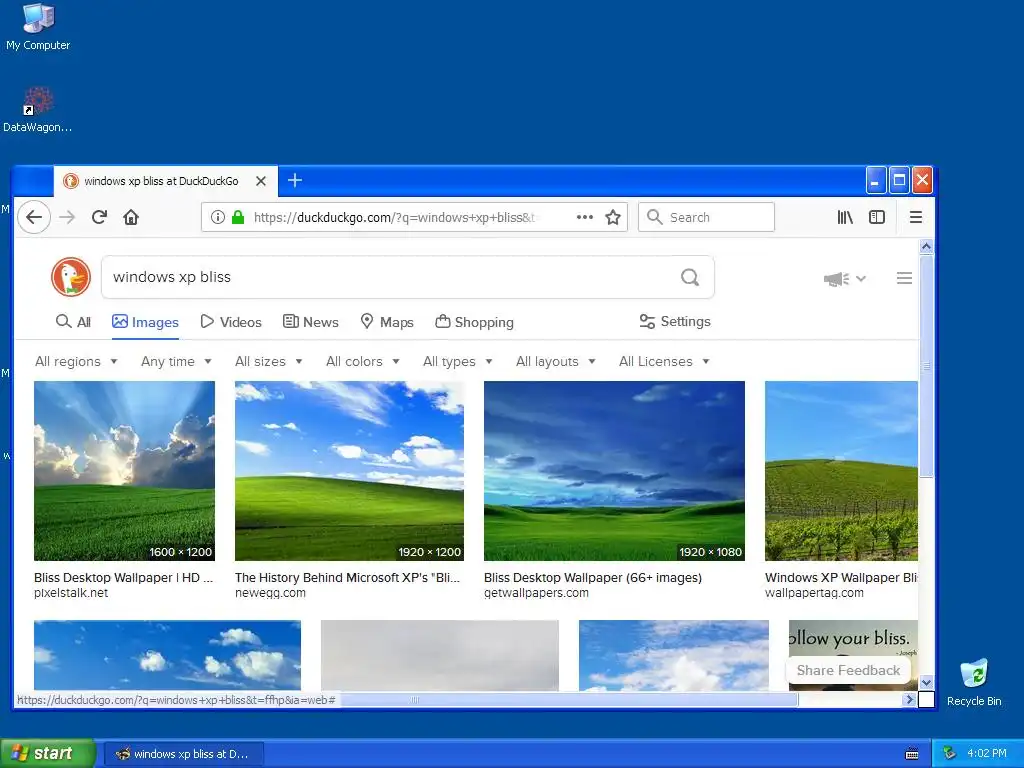Image resolution: width=1024 pixels, height=768 pixels.
Task: Switch to the News tab
Action: pos(310,322)
